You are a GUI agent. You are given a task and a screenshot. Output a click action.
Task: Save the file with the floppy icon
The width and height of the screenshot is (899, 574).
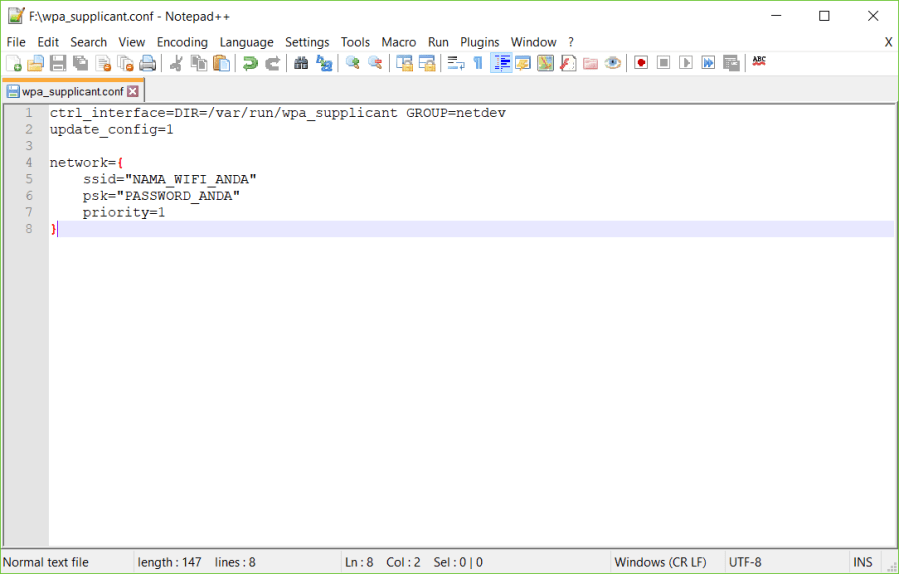[58, 63]
